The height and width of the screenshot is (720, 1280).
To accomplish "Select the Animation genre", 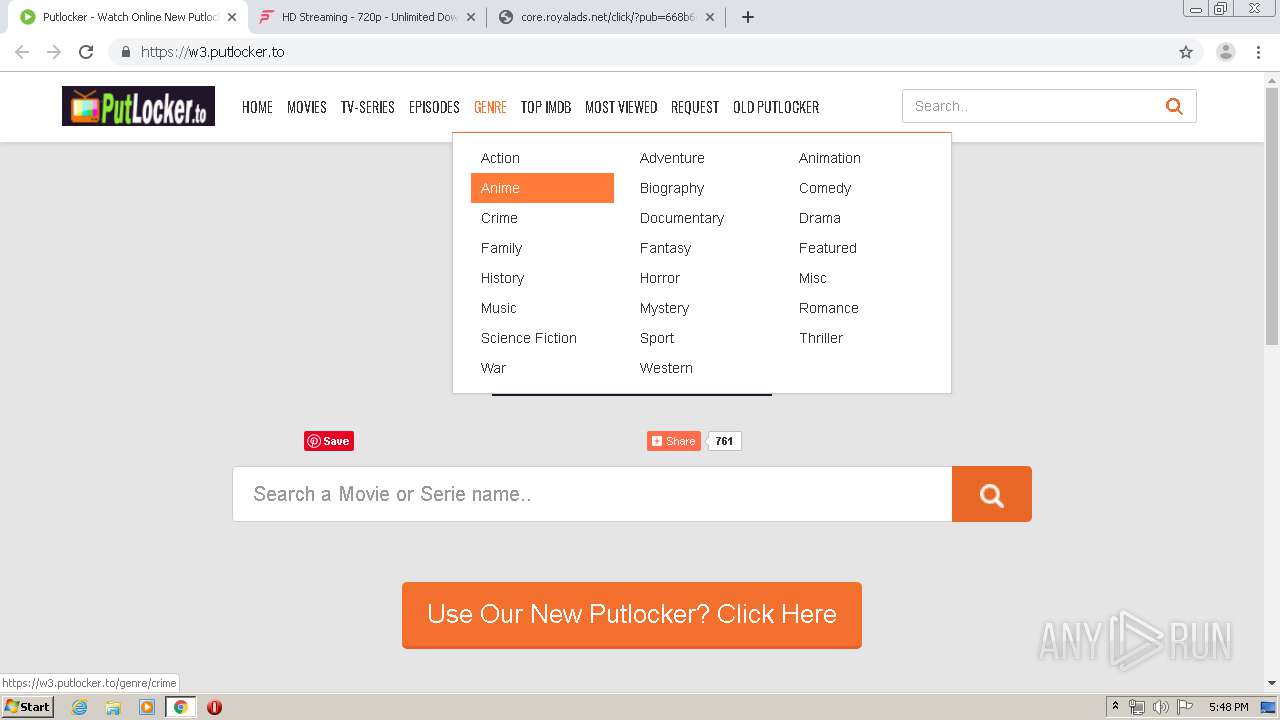I will tap(830, 158).
